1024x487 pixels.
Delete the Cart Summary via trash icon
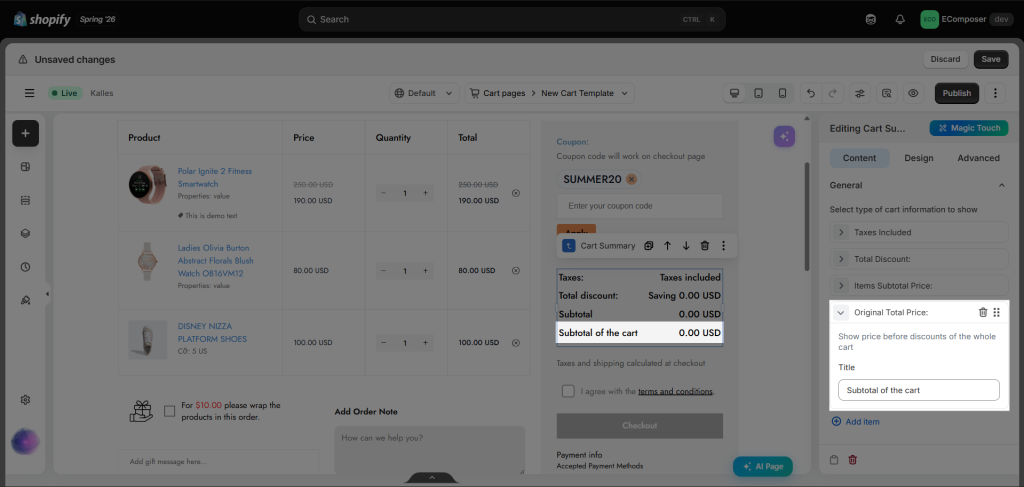[x=705, y=246]
